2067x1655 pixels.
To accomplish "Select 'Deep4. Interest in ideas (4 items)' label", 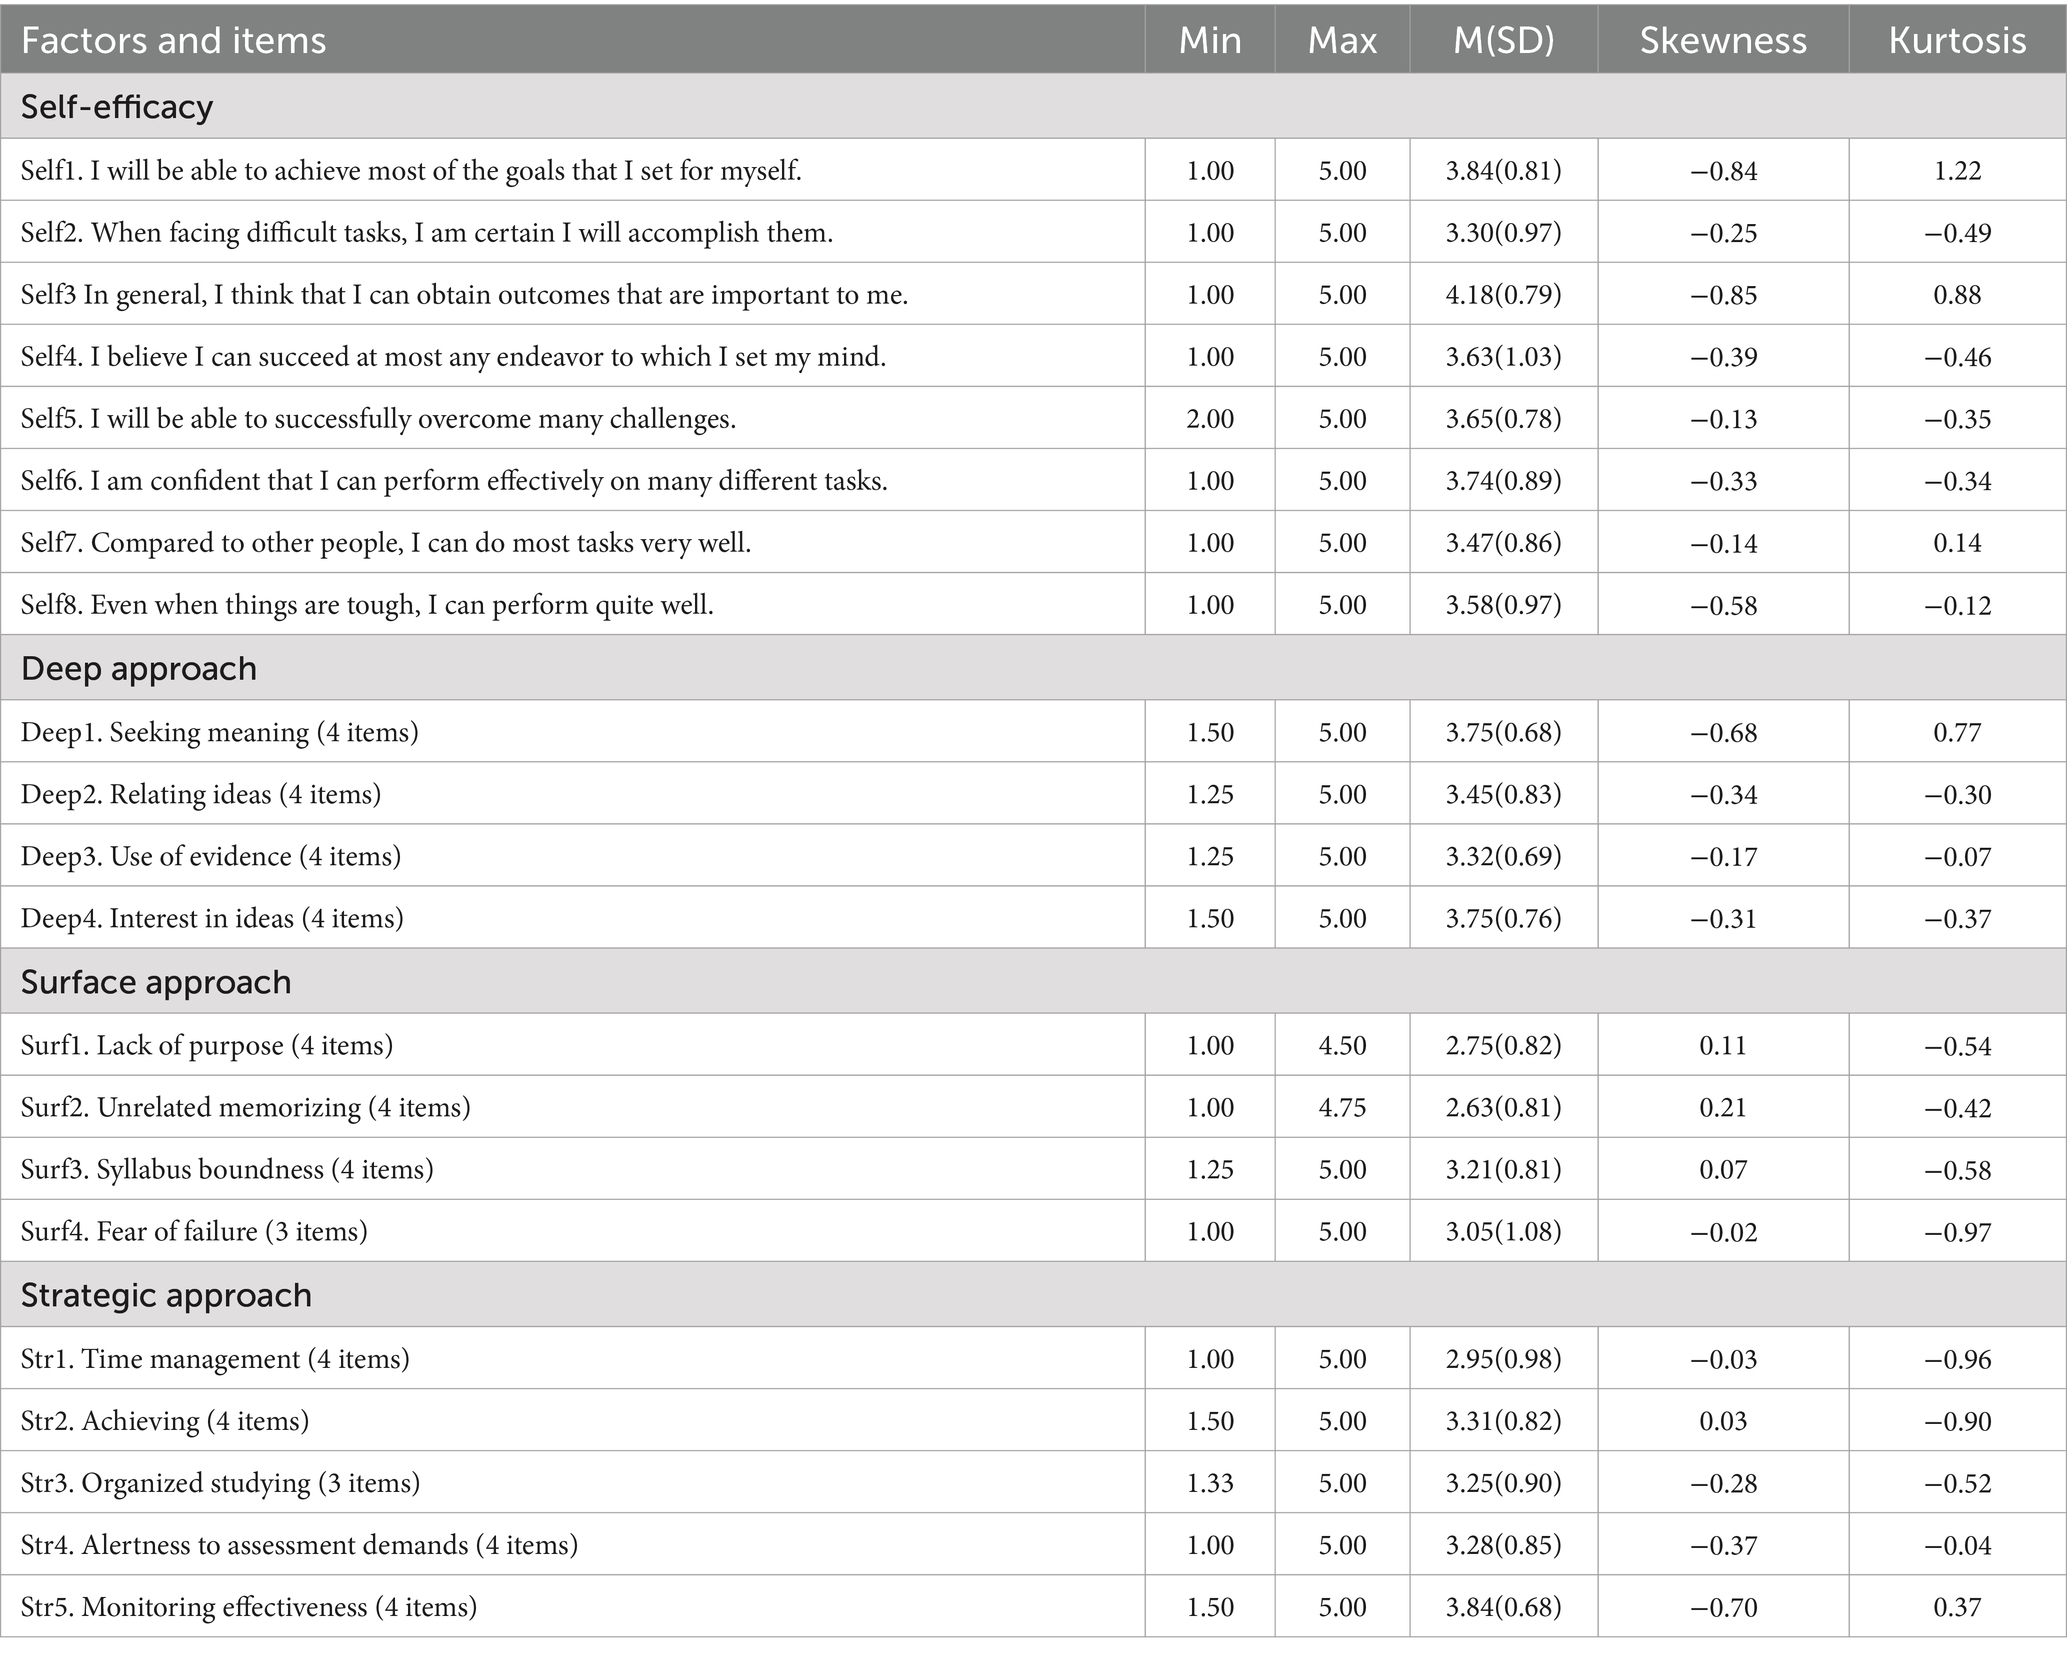I will click(x=212, y=918).
